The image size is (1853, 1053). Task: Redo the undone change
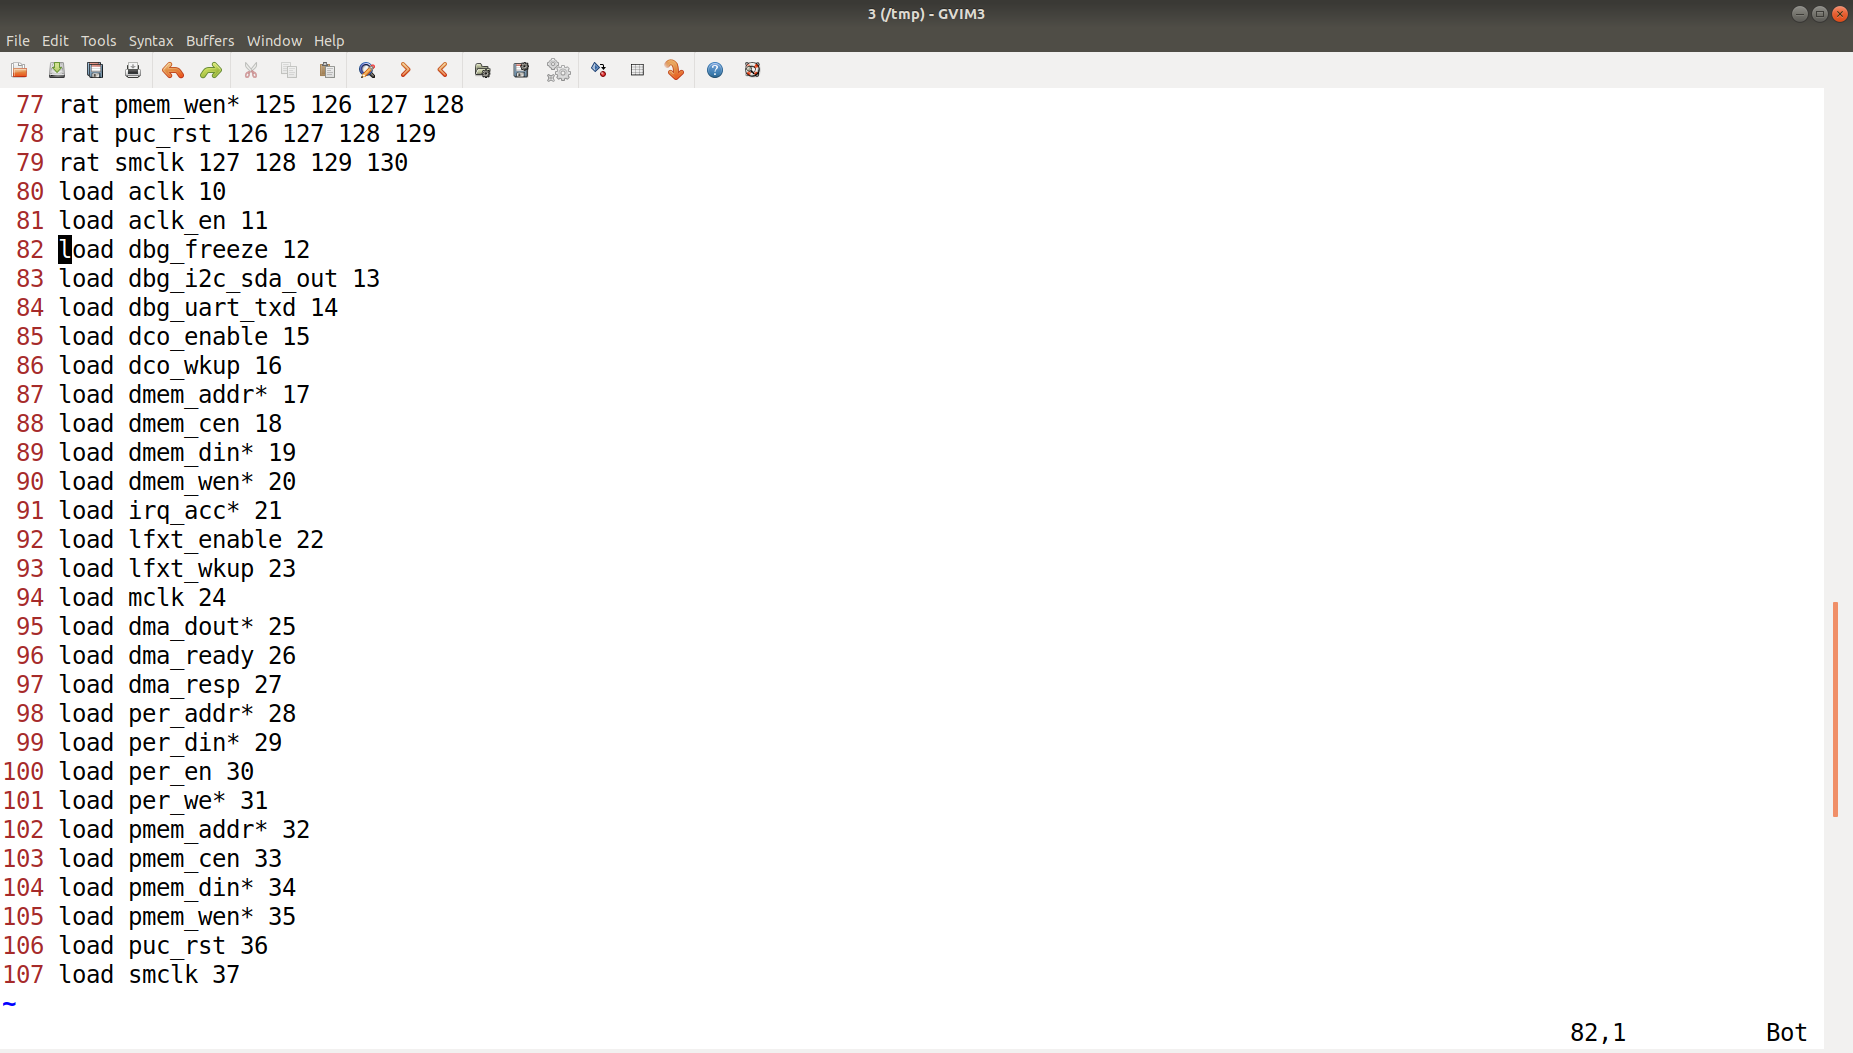(209, 70)
